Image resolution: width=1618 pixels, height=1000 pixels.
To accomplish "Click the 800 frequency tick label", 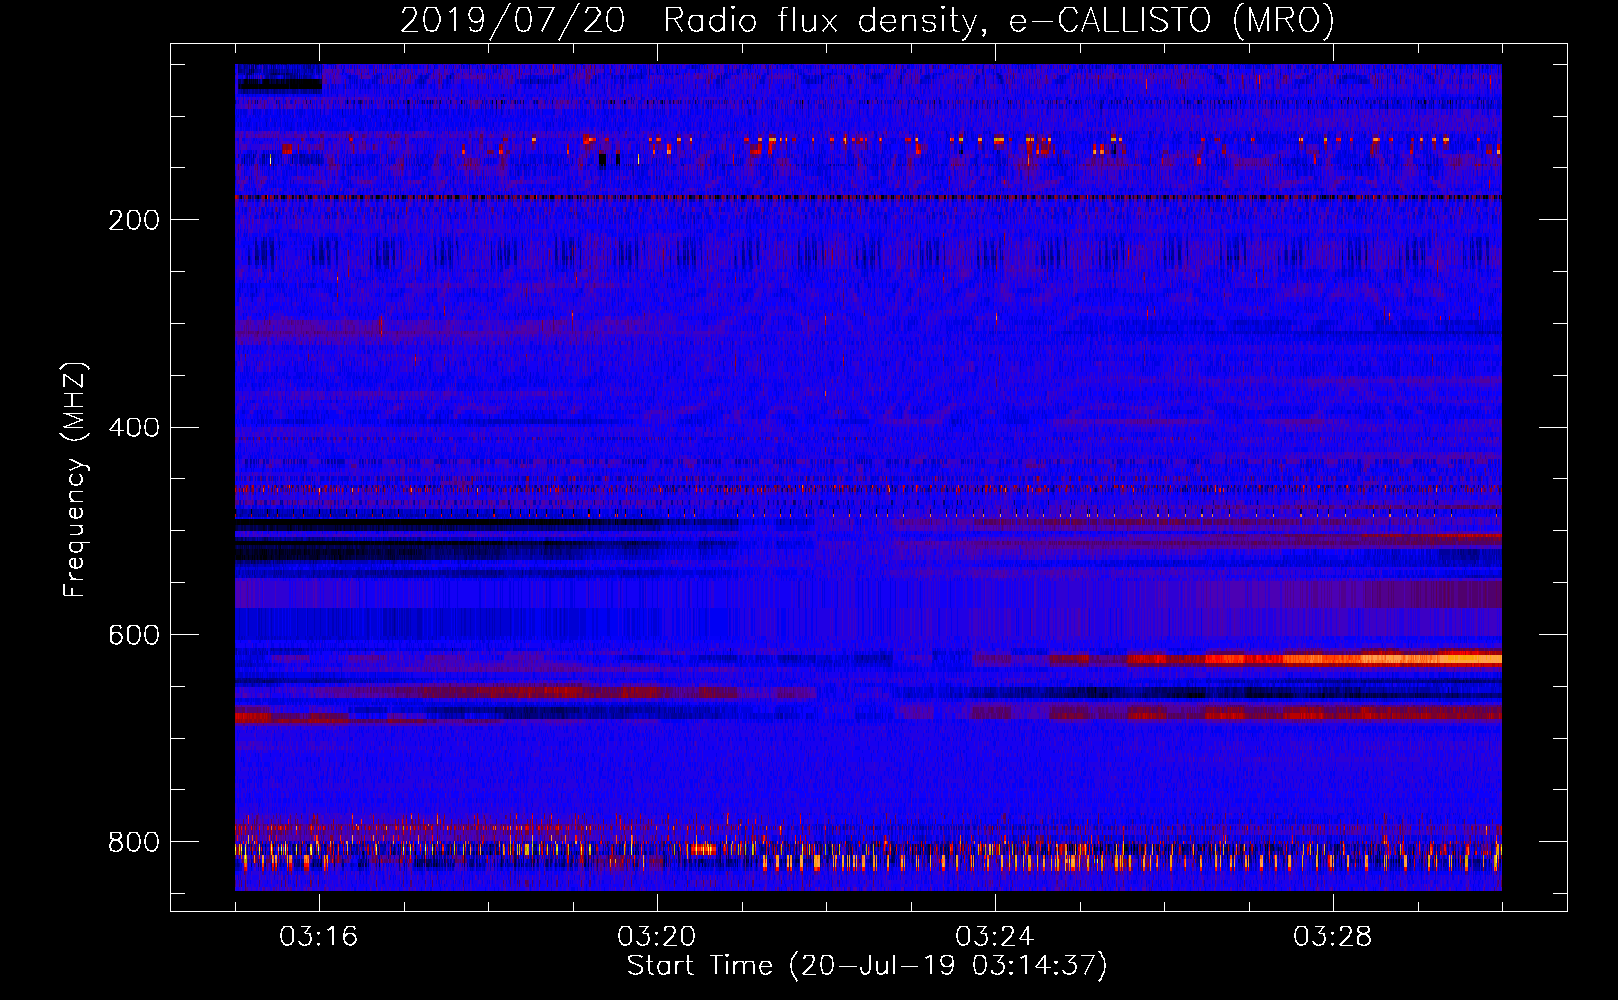I will 134,843.
